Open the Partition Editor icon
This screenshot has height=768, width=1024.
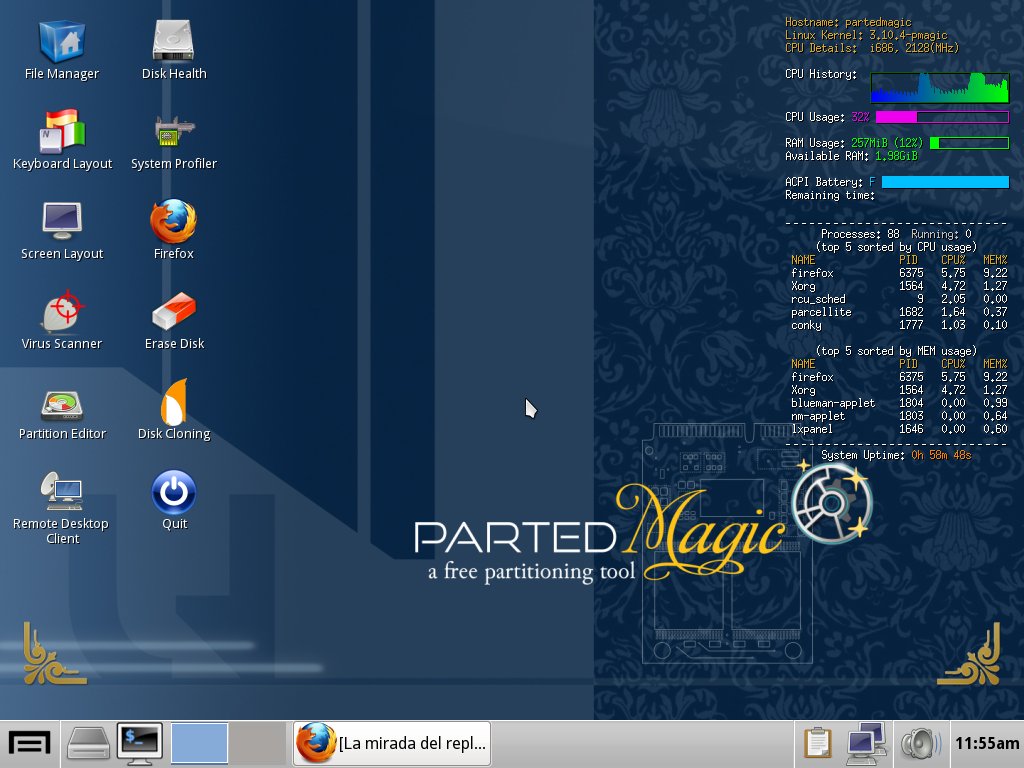[x=62, y=403]
